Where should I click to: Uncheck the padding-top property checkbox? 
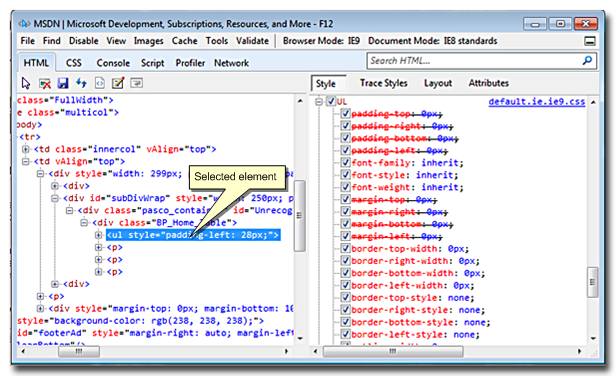click(345, 114)
